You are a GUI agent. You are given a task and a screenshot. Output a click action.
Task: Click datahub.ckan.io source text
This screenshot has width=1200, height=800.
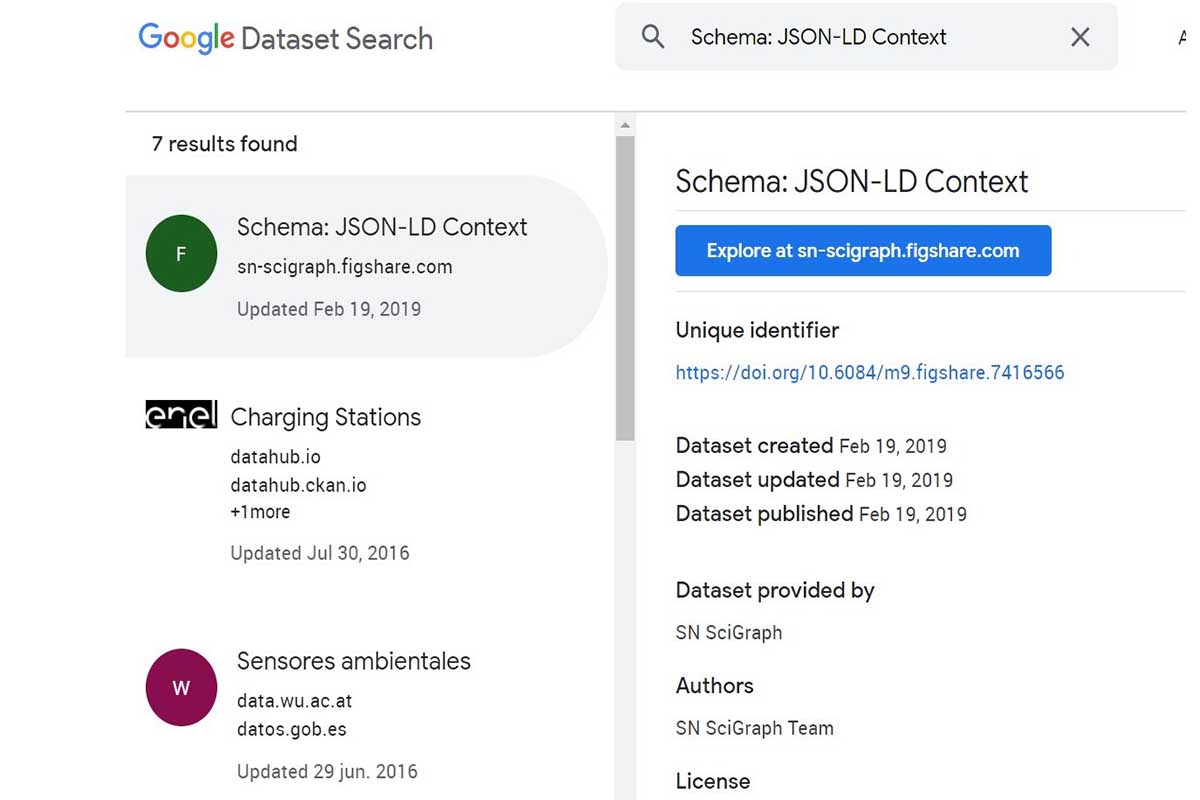point(298,486)
